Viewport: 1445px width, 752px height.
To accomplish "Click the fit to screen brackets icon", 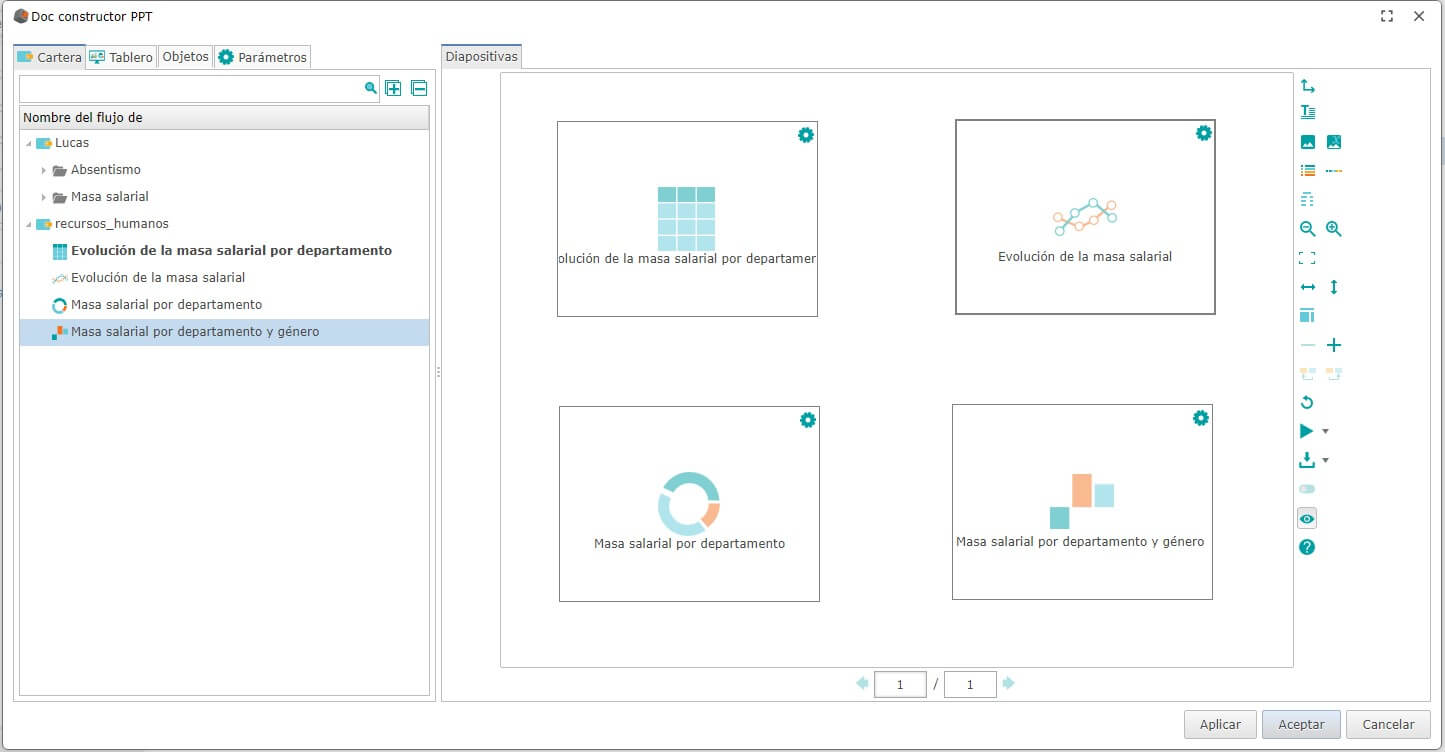I will pyautogui.click(x=1307, y=258).
